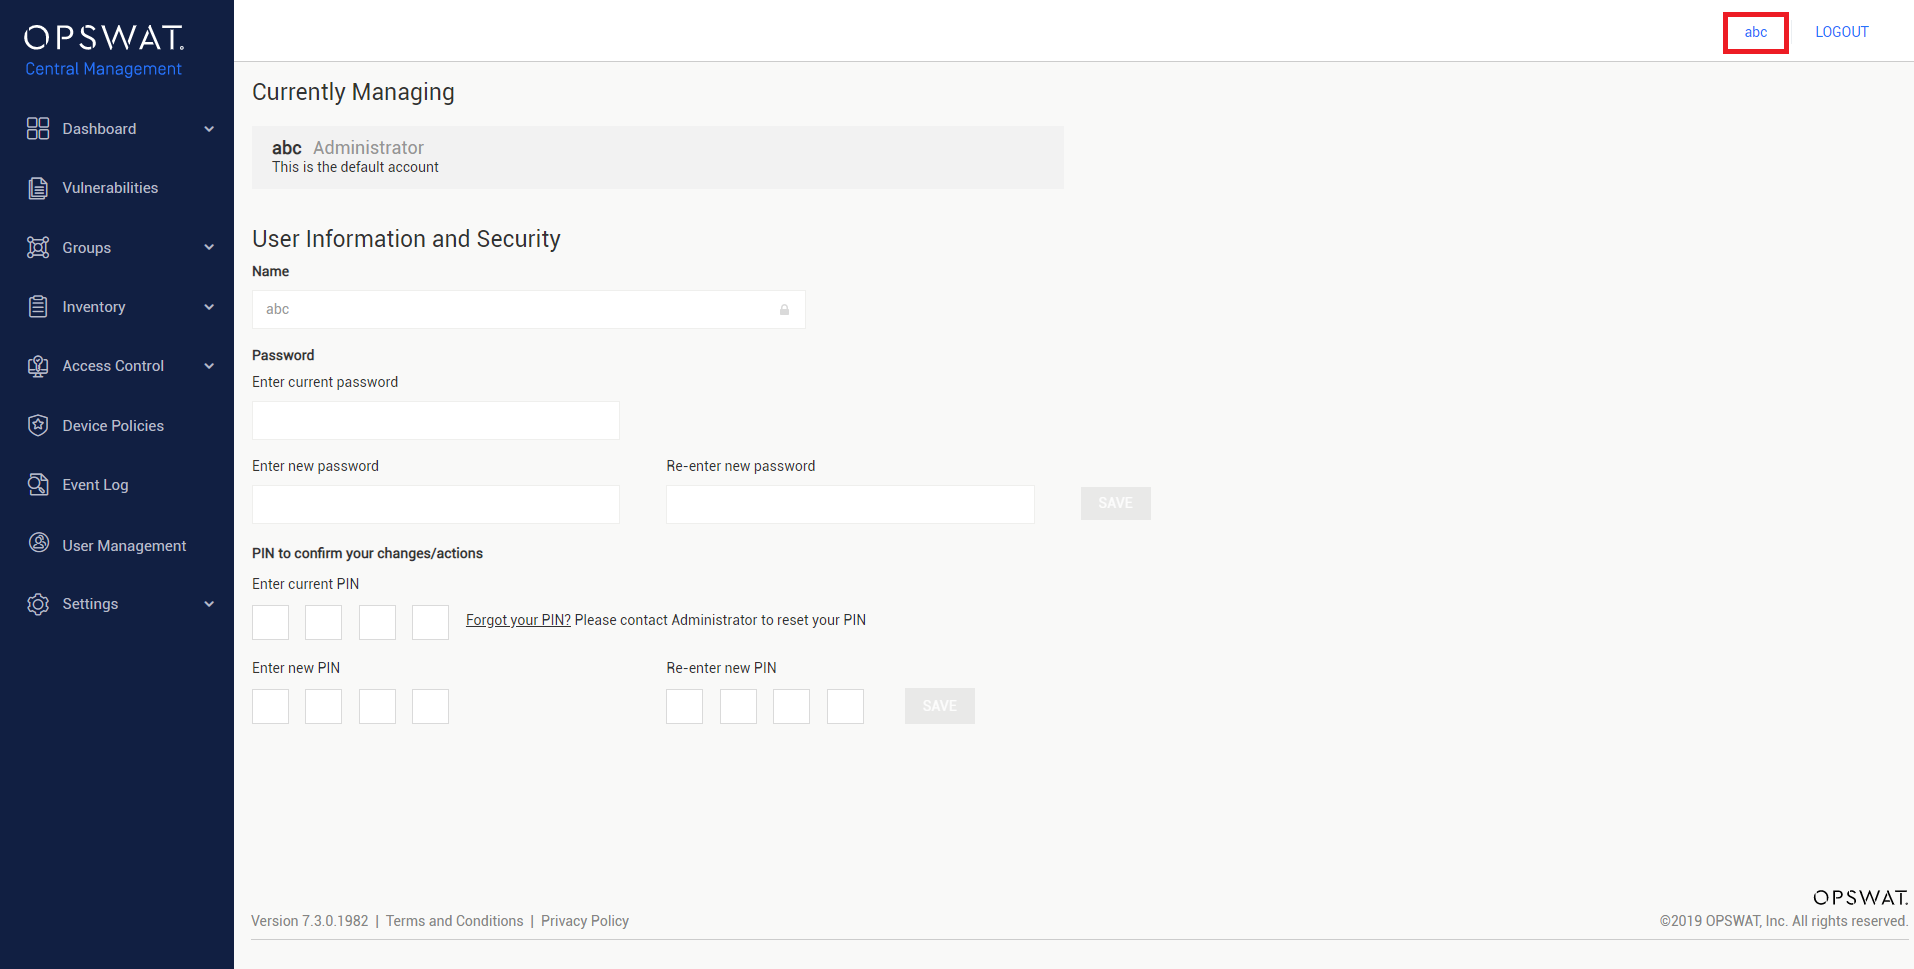This screenshot has width=1914, height=969.
Task: Expand the Groups menu chevron
Action: [209, 248]
